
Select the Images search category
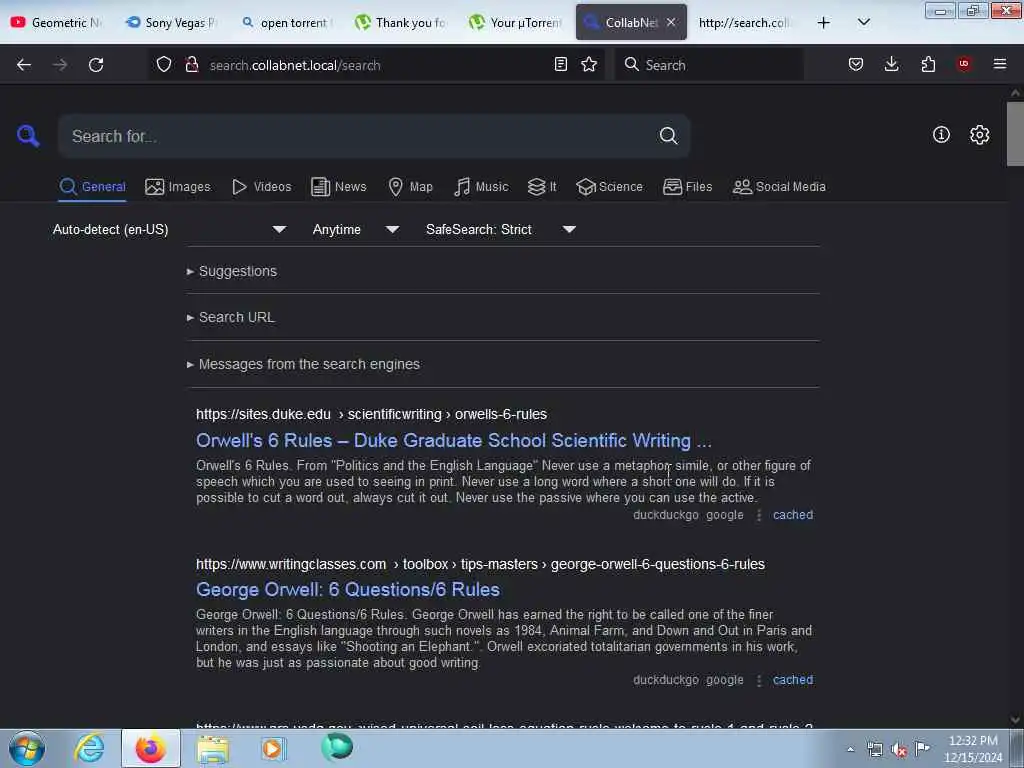(178, 187)
